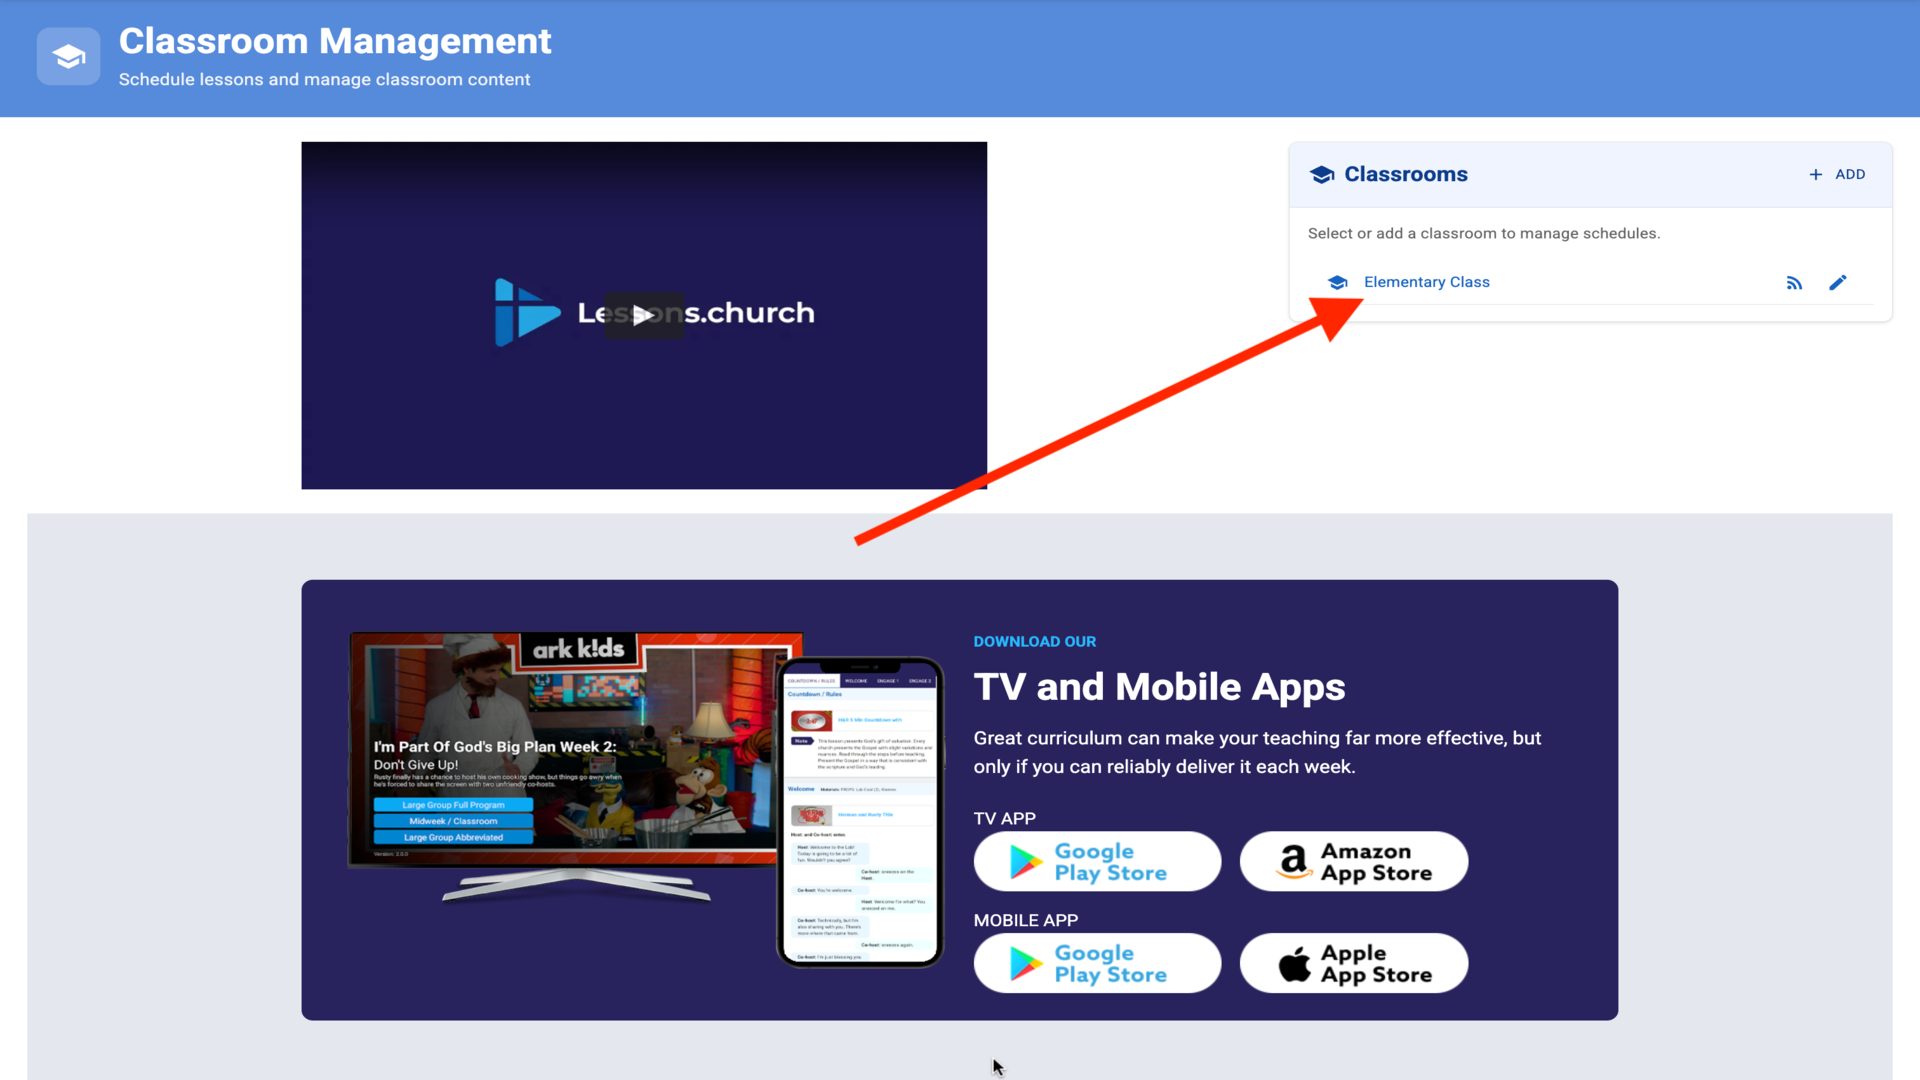Viewport: 1920px width, 1080px height.
Task: Click the Elementary Class row cap icon
Action: [x=1337, y=283]
